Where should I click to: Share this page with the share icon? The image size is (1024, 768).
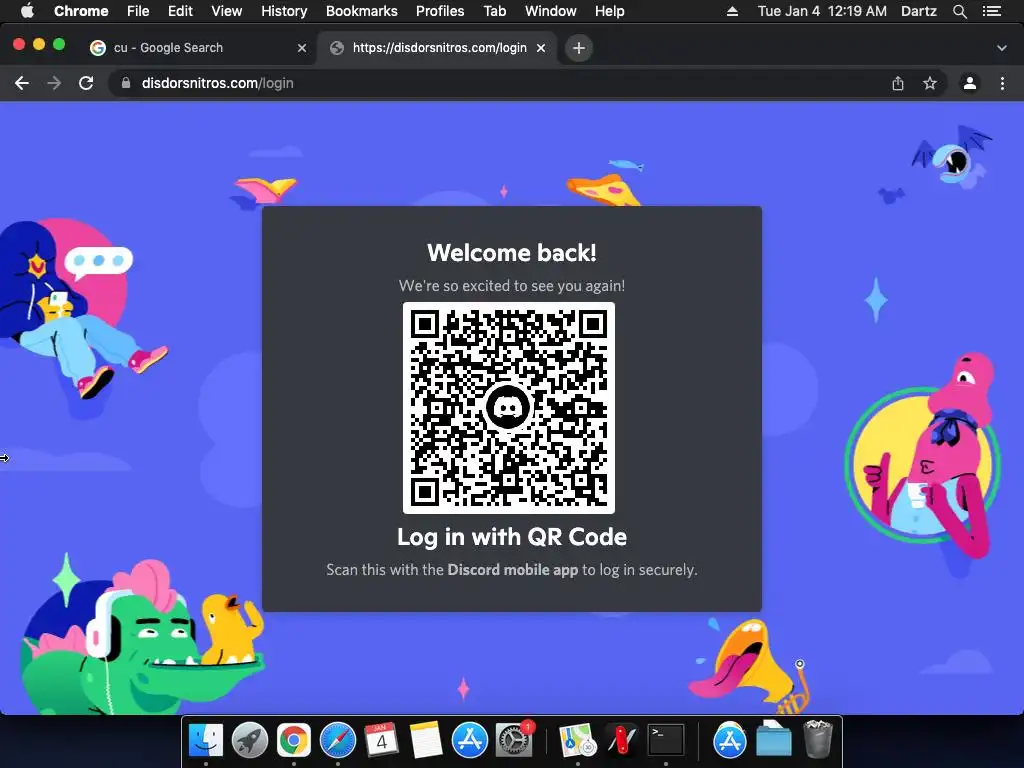pos(898,83)
